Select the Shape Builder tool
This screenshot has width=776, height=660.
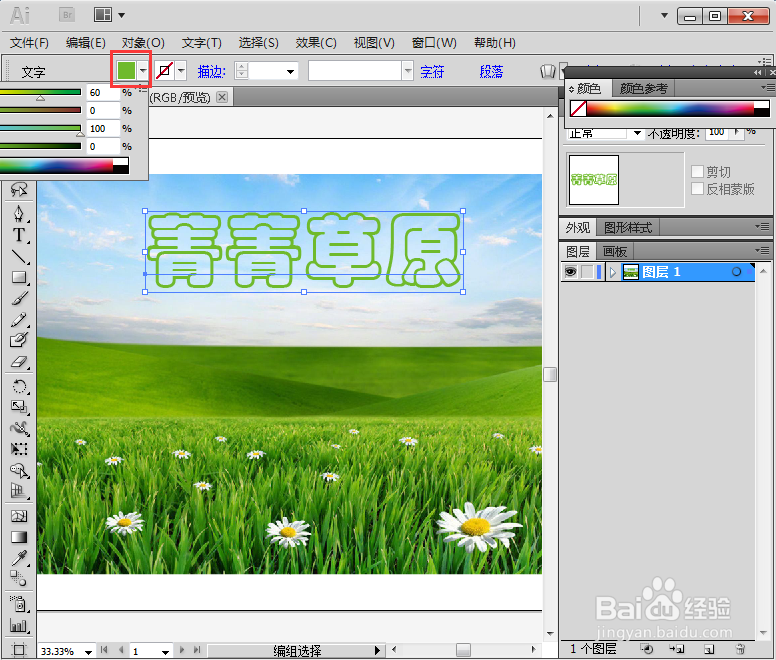pos(19,471)
